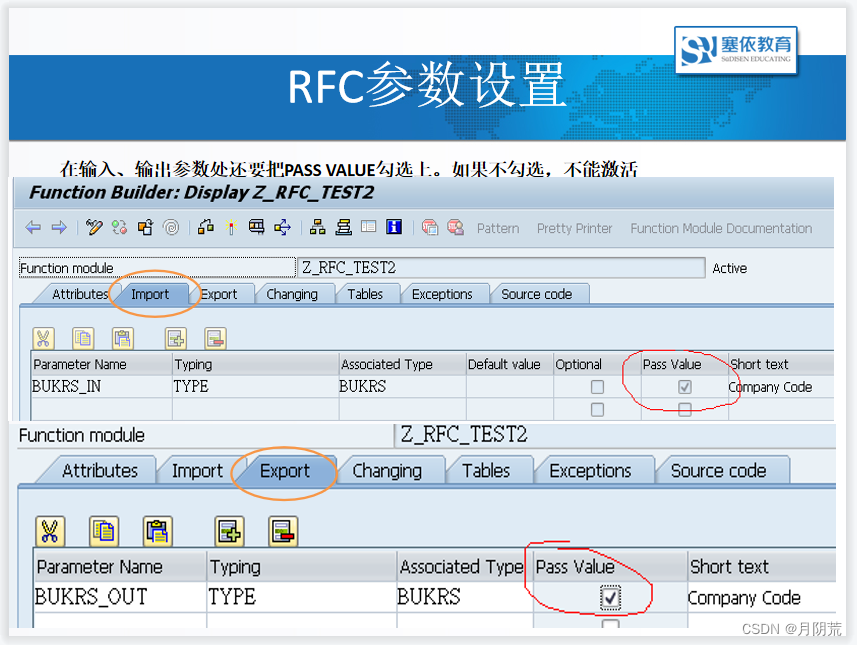Open Source code tab in upper window

point(537,294)
